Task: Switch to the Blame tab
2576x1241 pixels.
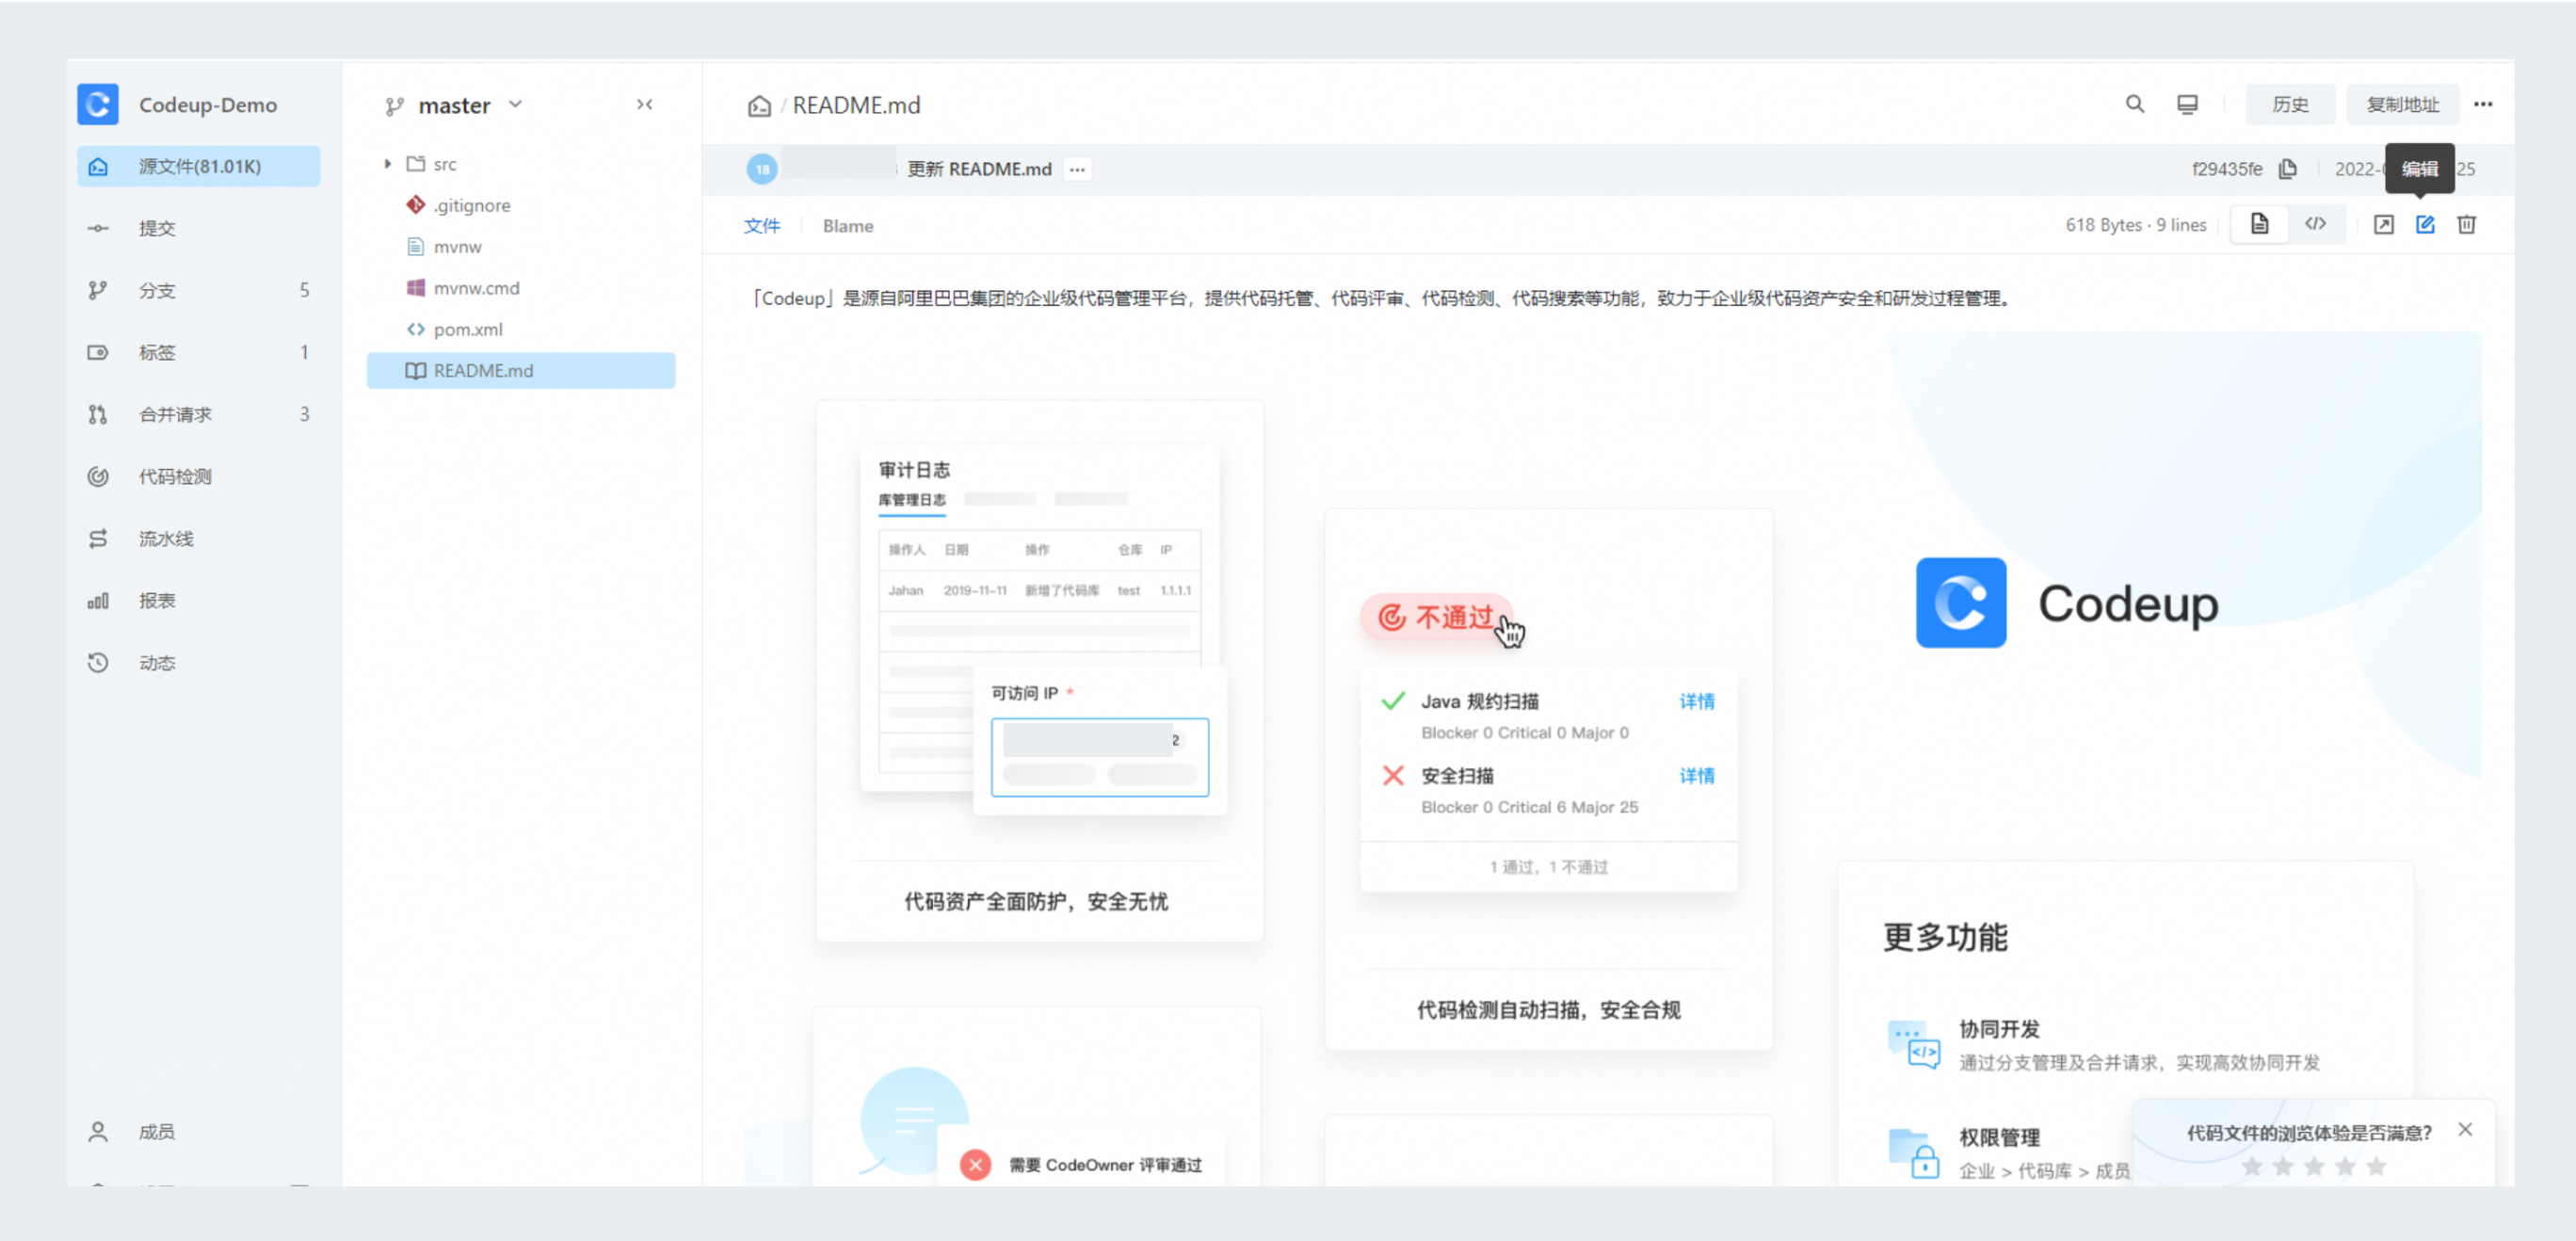Action: 848,225
